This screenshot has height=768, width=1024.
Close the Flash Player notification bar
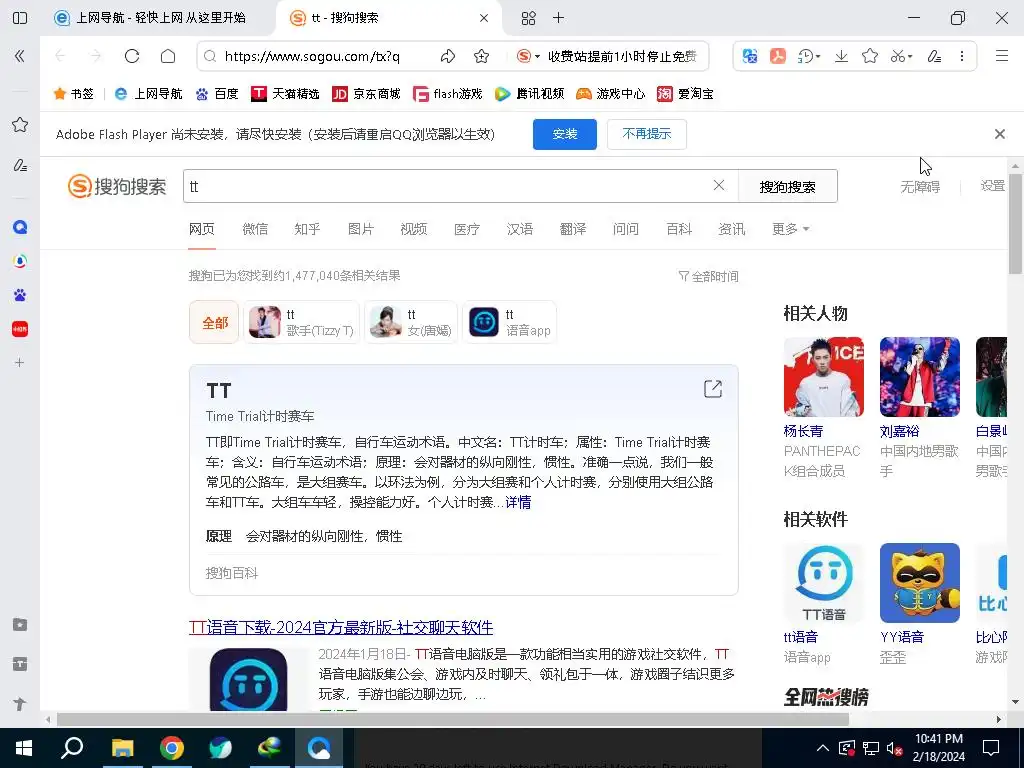click(x=999, y=134)
